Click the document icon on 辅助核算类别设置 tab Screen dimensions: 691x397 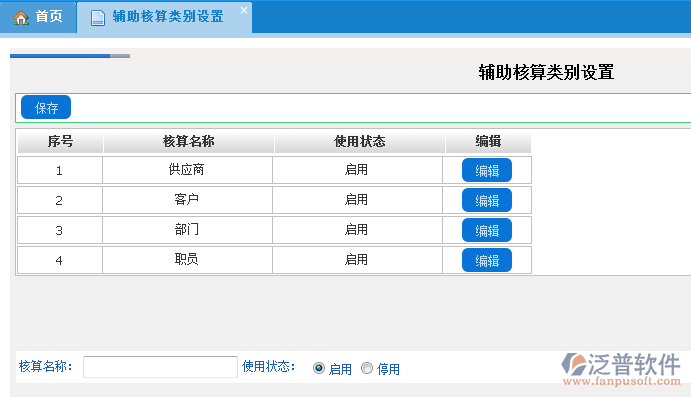[97, 18]
